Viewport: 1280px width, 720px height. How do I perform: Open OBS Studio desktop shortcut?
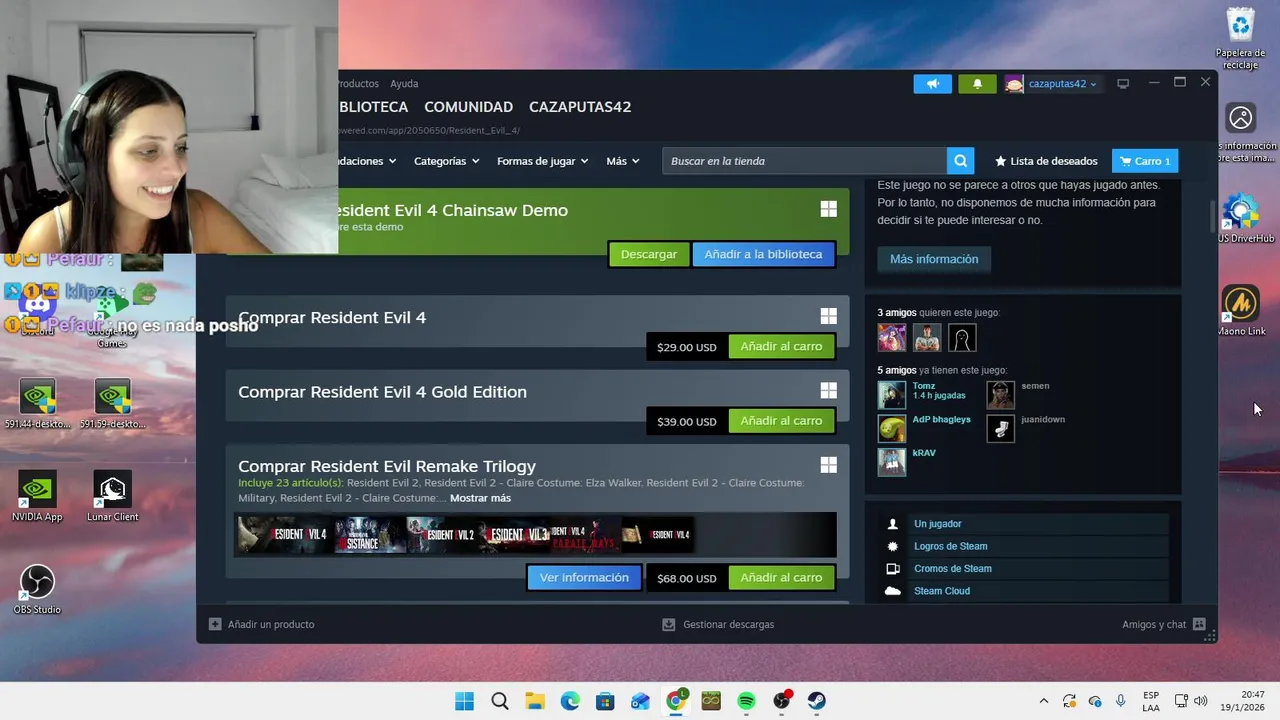(x=37, y=590)
